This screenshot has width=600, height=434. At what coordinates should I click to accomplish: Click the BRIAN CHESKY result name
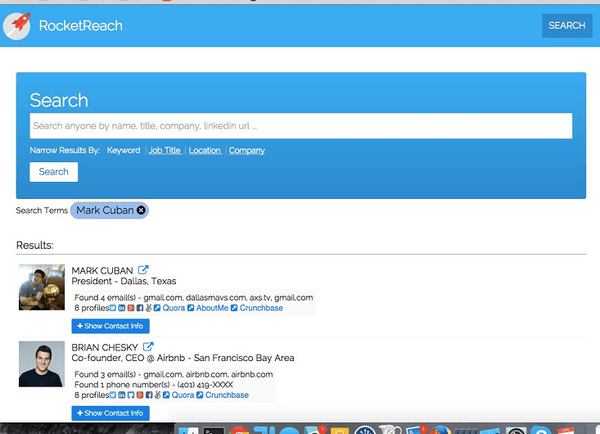click(104, 348)
